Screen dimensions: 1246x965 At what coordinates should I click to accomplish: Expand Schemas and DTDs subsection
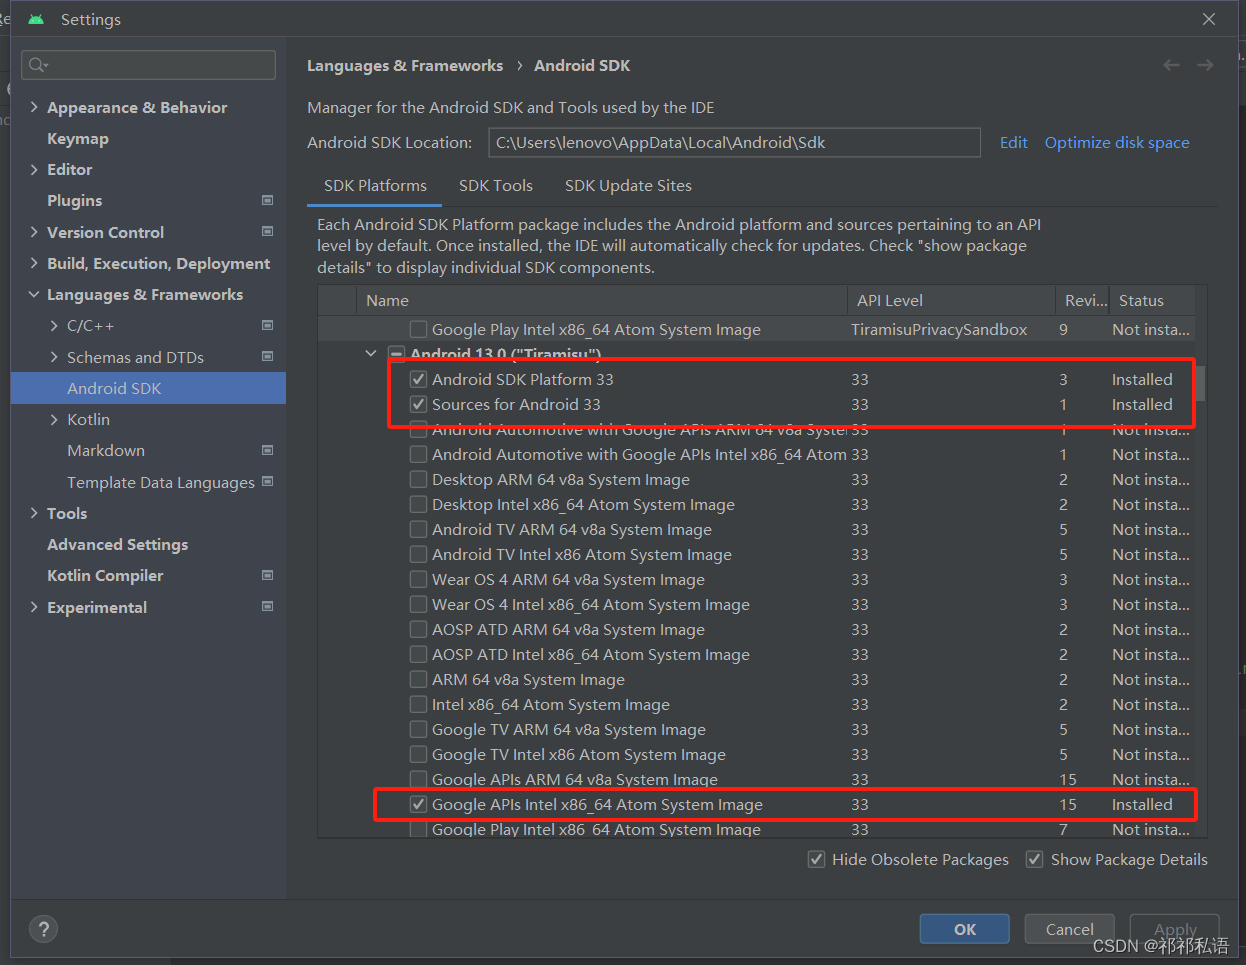(54, 357)
